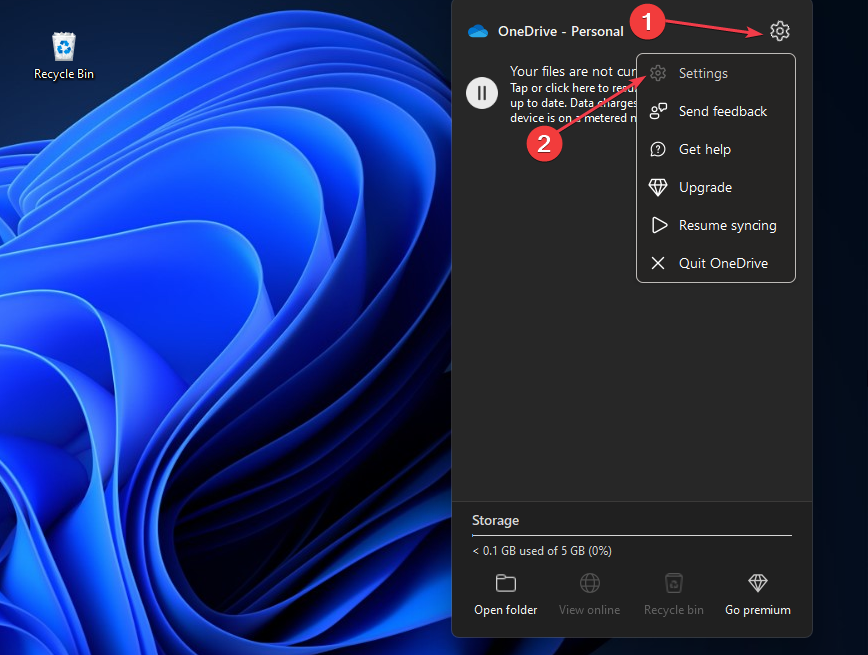Open the Recycle Bin from the desktop
868x655 pixels.
tap(63, 47)
